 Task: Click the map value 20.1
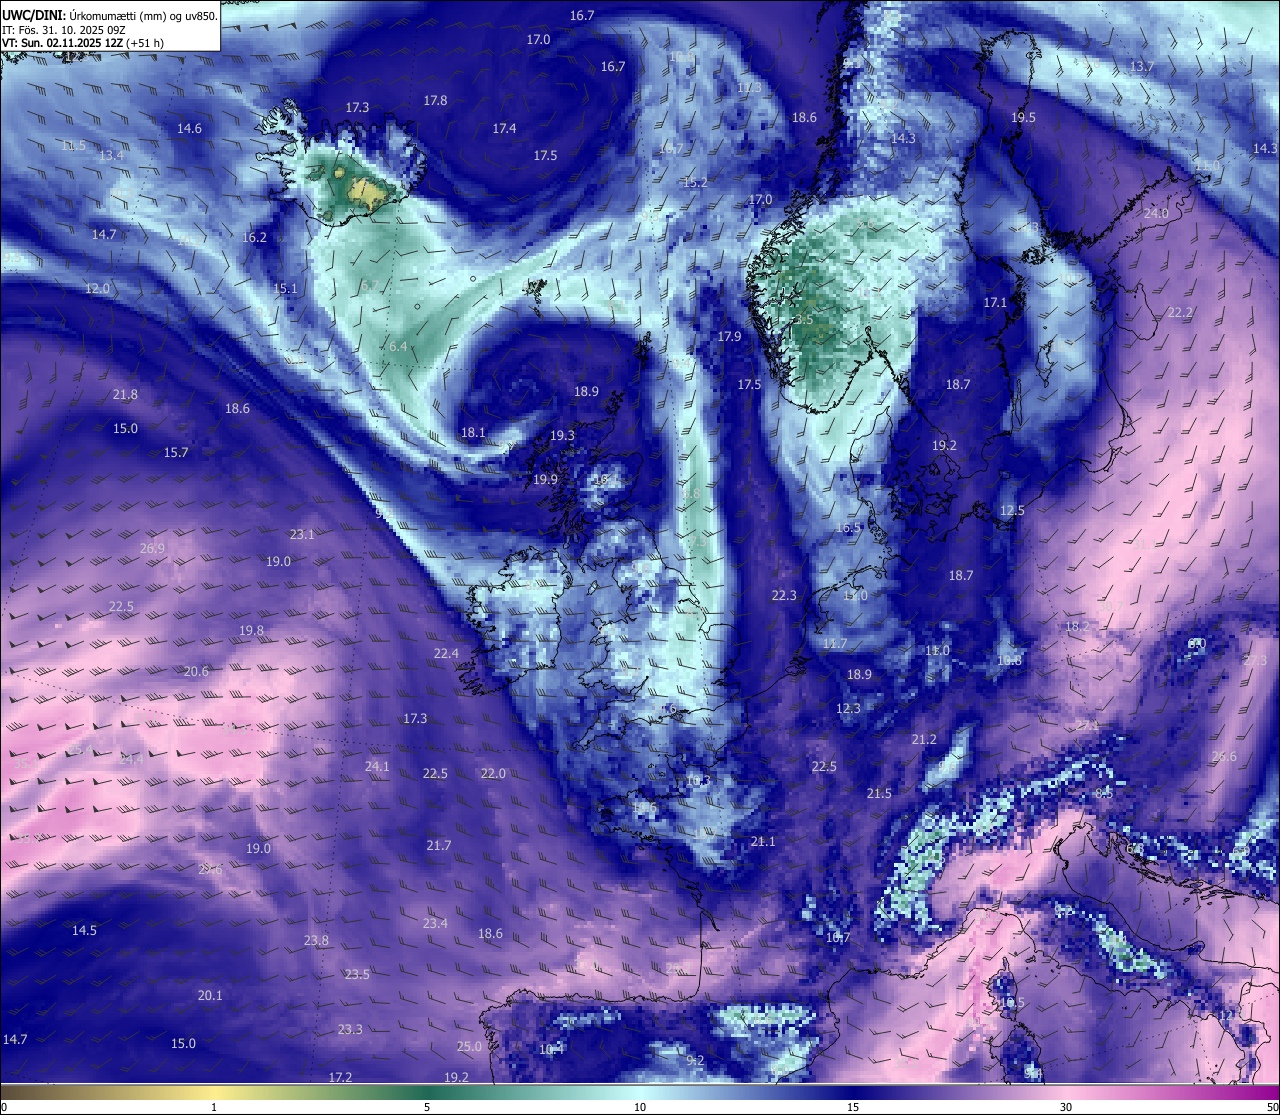pos(210,995)
